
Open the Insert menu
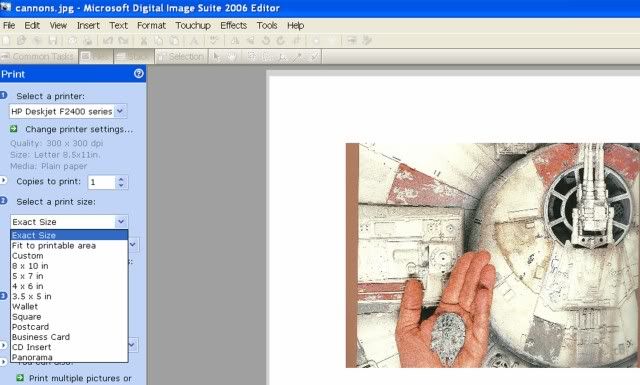pyautogui.click(x=88, y=25)
